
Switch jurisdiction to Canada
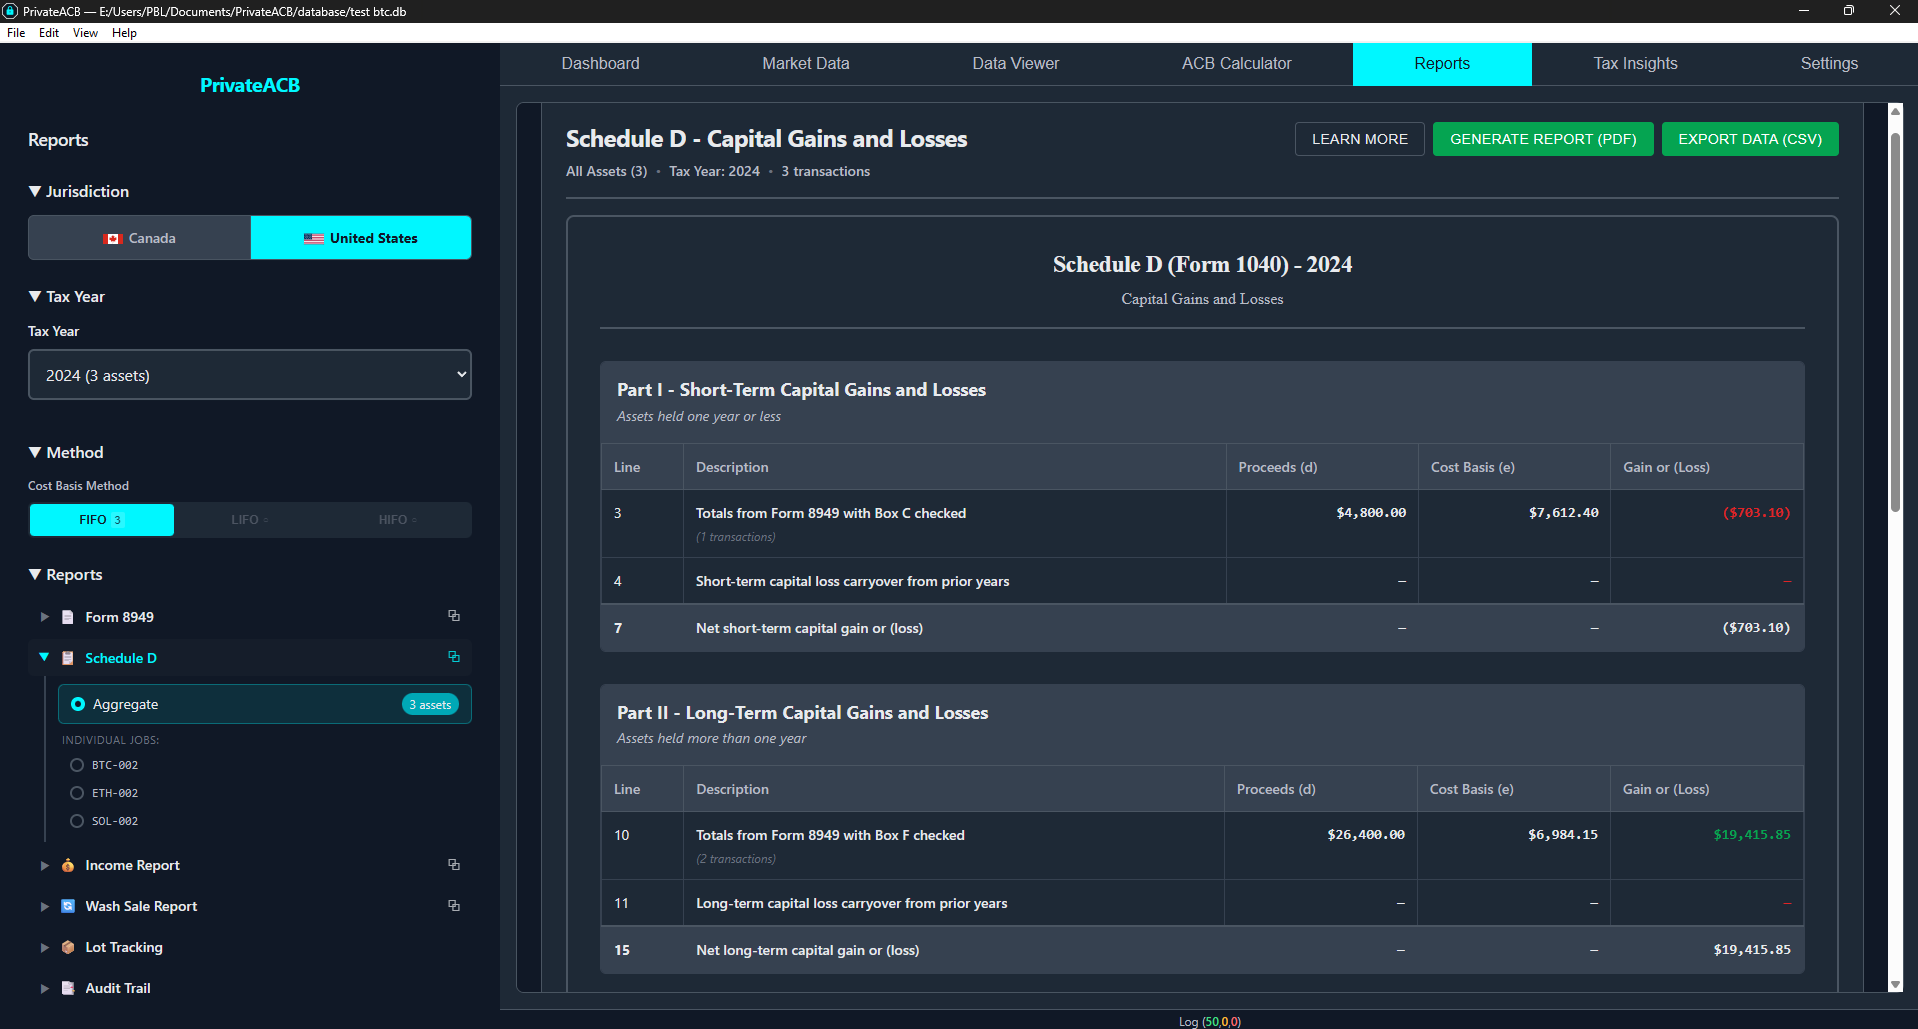pos(140,238)
